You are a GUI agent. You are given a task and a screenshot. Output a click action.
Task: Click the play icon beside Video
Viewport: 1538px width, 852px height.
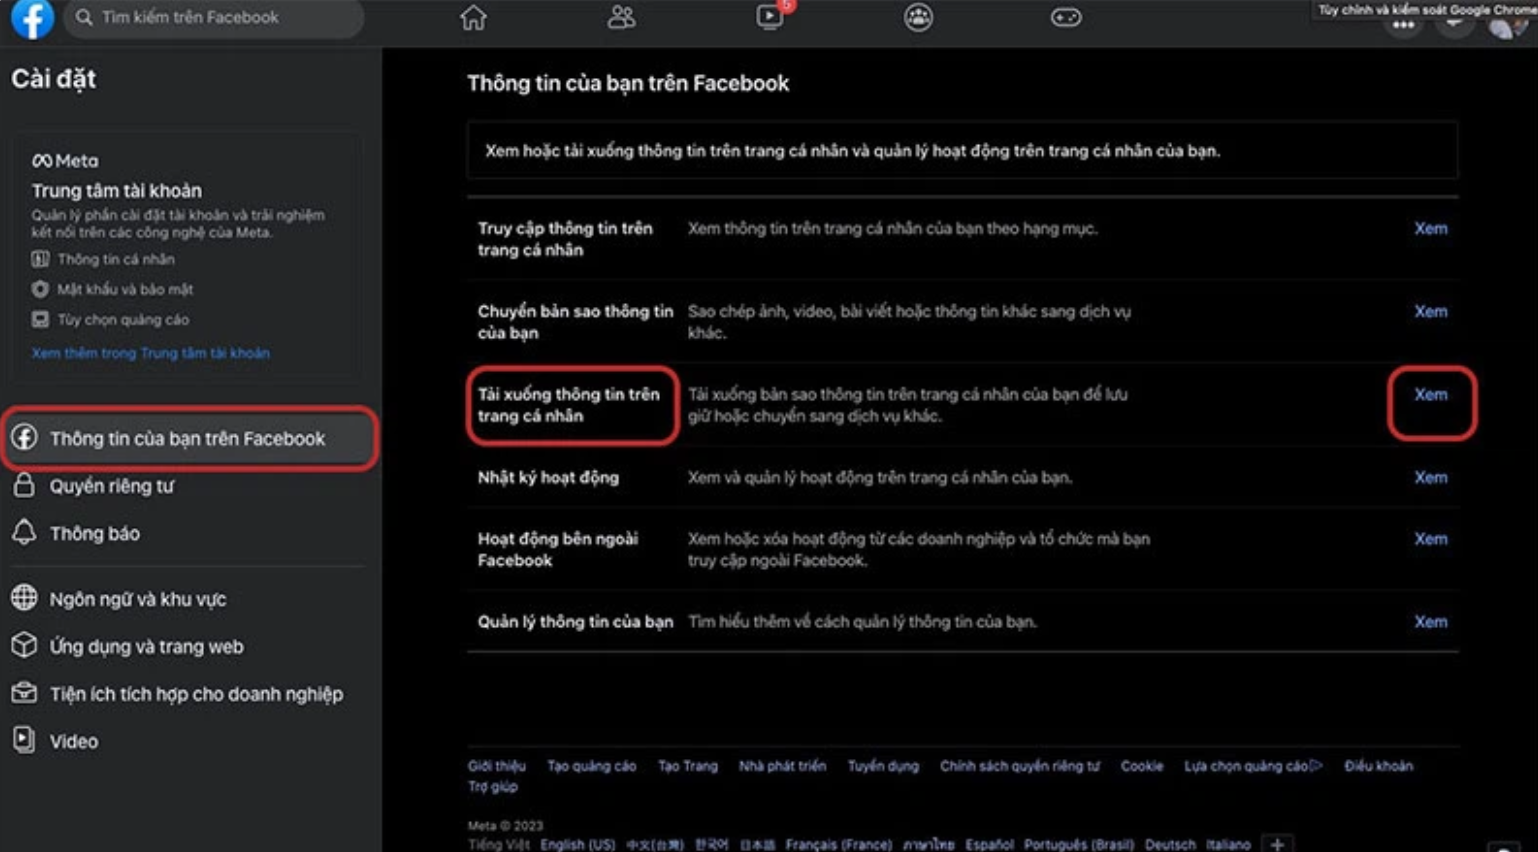click(24, 739)
